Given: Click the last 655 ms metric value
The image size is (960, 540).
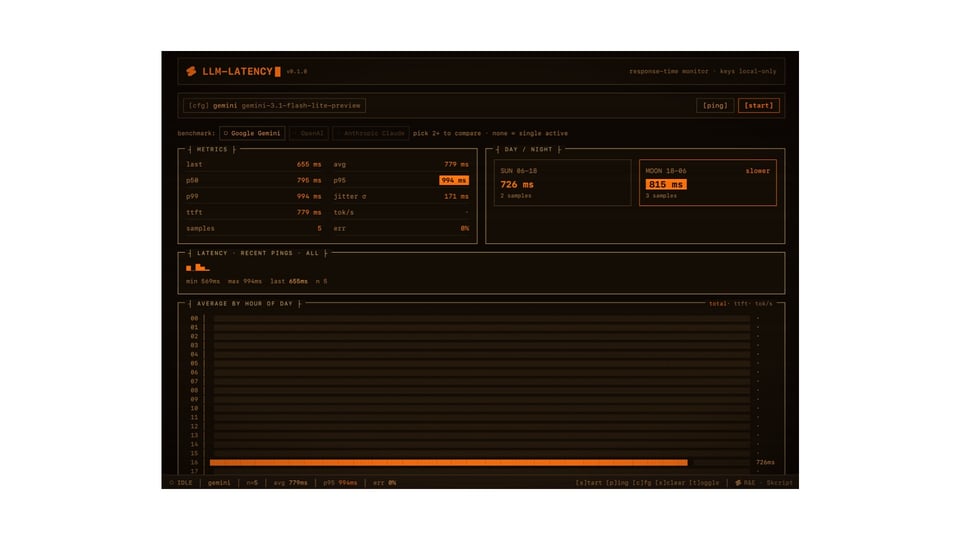Looking at the screenshot, I should [309, 164].
